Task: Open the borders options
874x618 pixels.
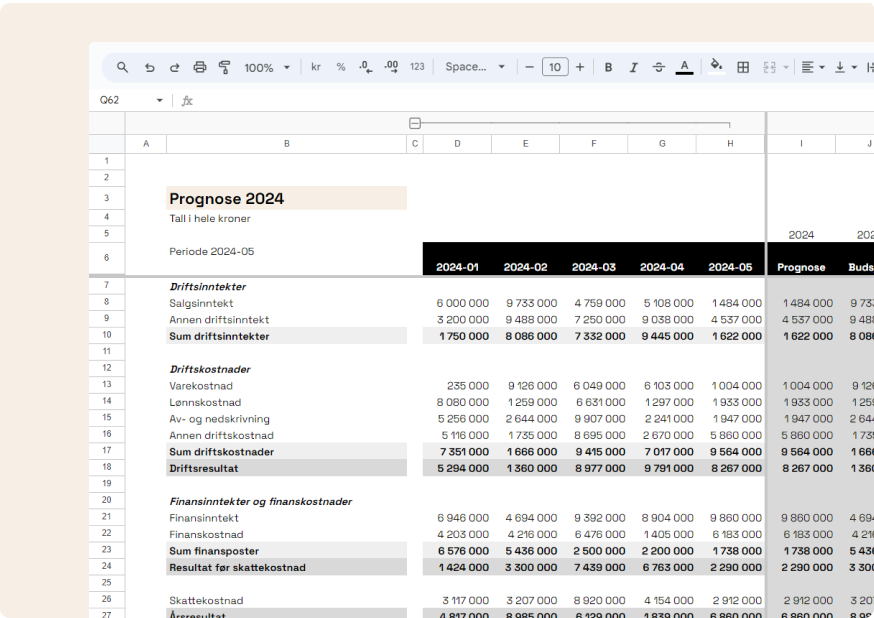Action: pyautogui.click(x=742, y=67)
